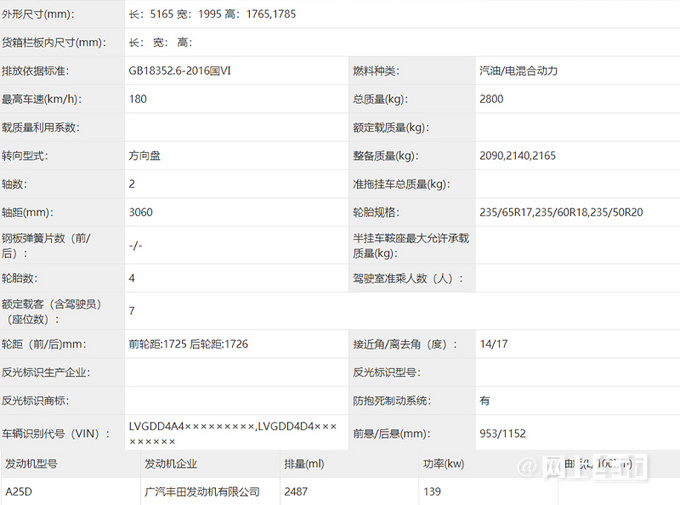
Task: Click the VIN code LVGDD4A4 text
Action: point(157,426)
